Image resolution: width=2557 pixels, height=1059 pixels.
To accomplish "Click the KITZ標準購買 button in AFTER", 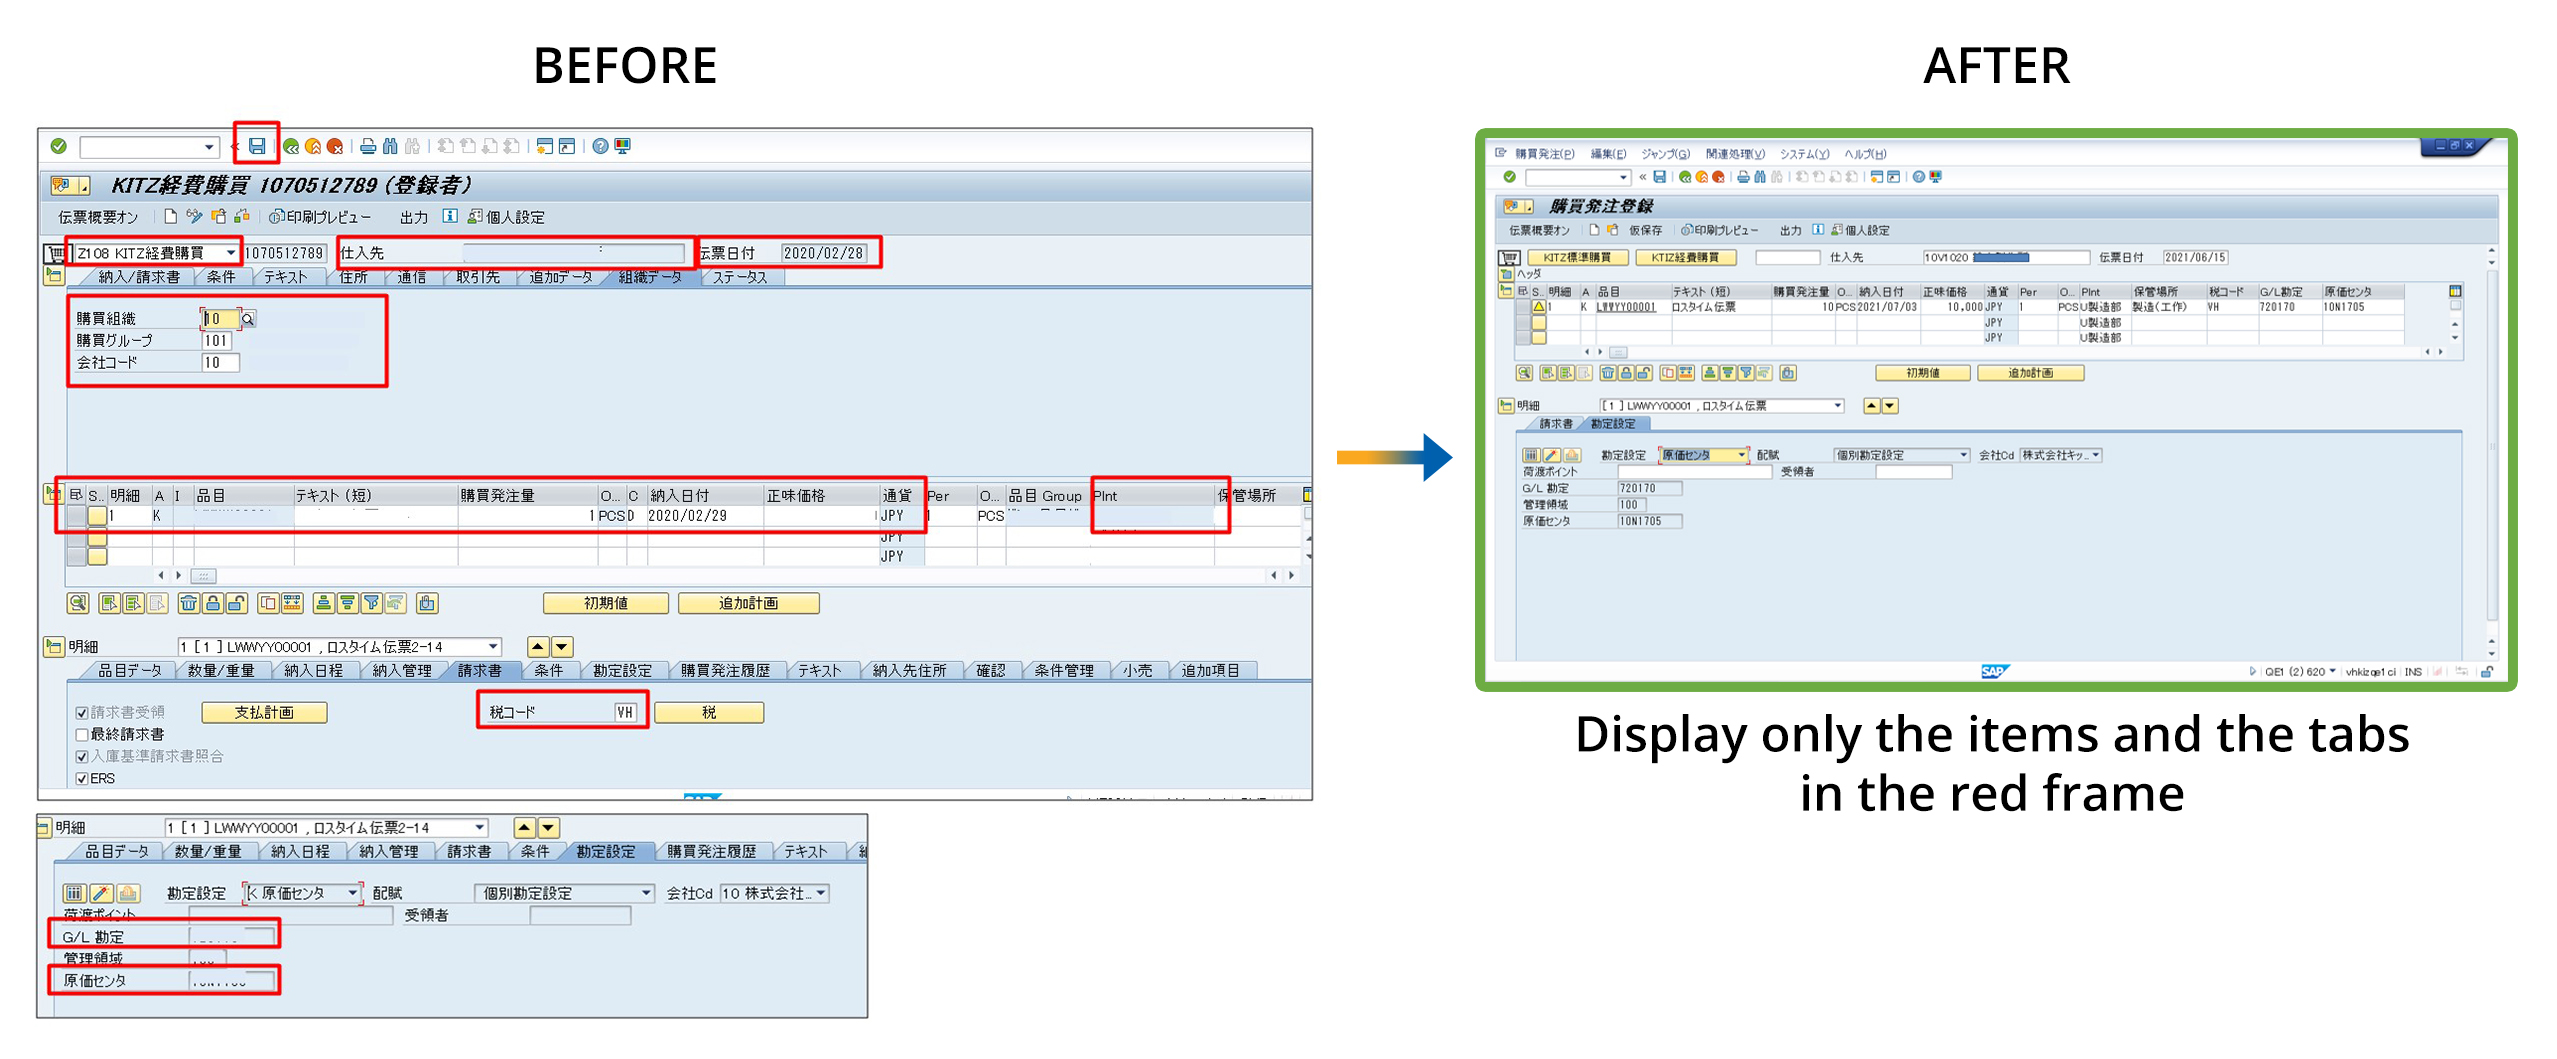I will coord(1577,257).
